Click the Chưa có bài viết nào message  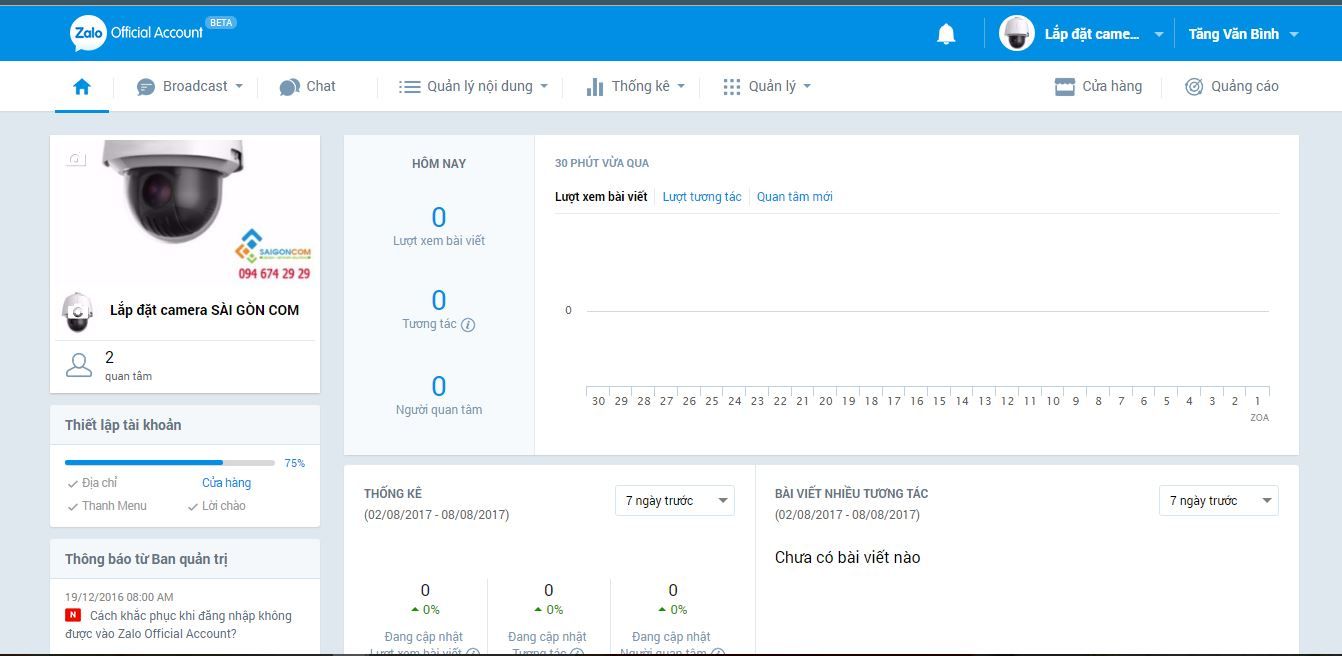(847, 557)
